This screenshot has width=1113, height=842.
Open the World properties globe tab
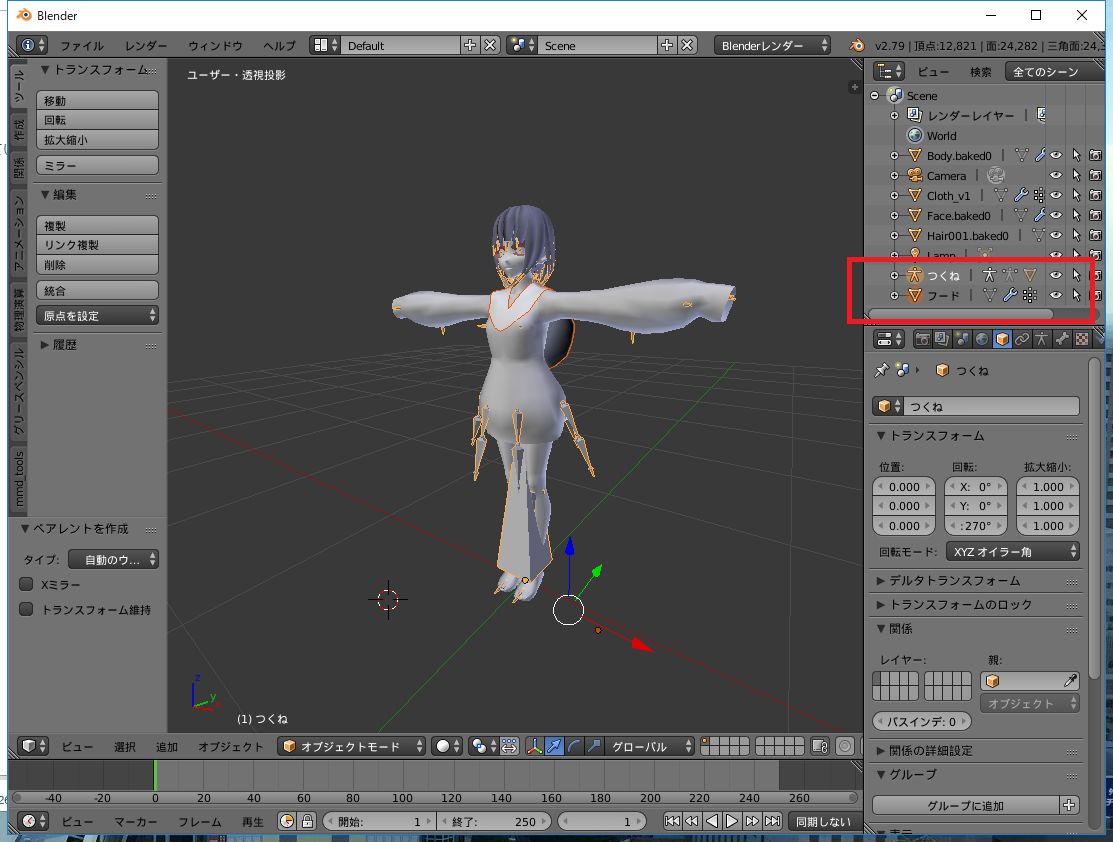(982, 339)
